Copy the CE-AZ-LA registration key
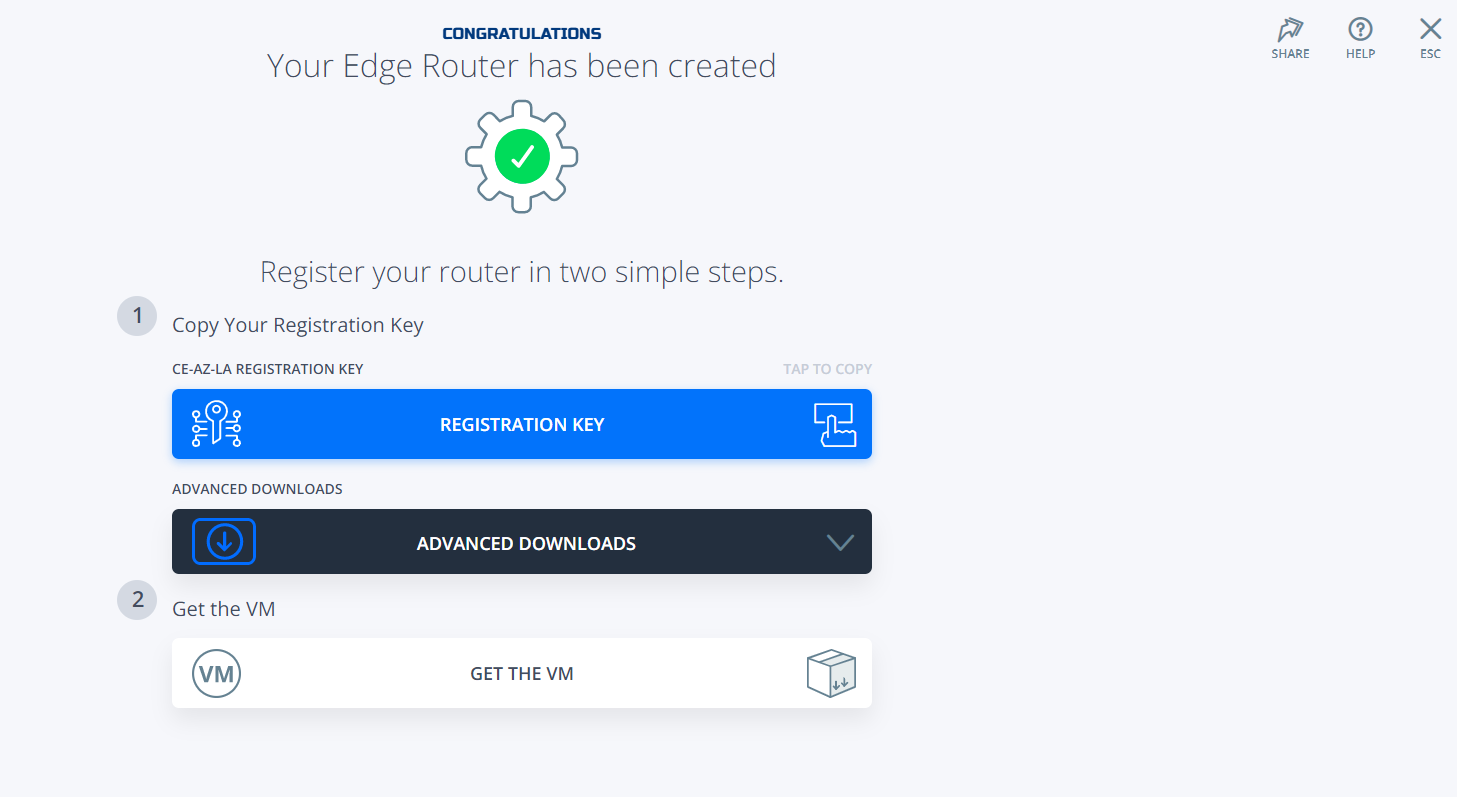1457x797 pixels. pyautogui.click(x=521, y=424)
